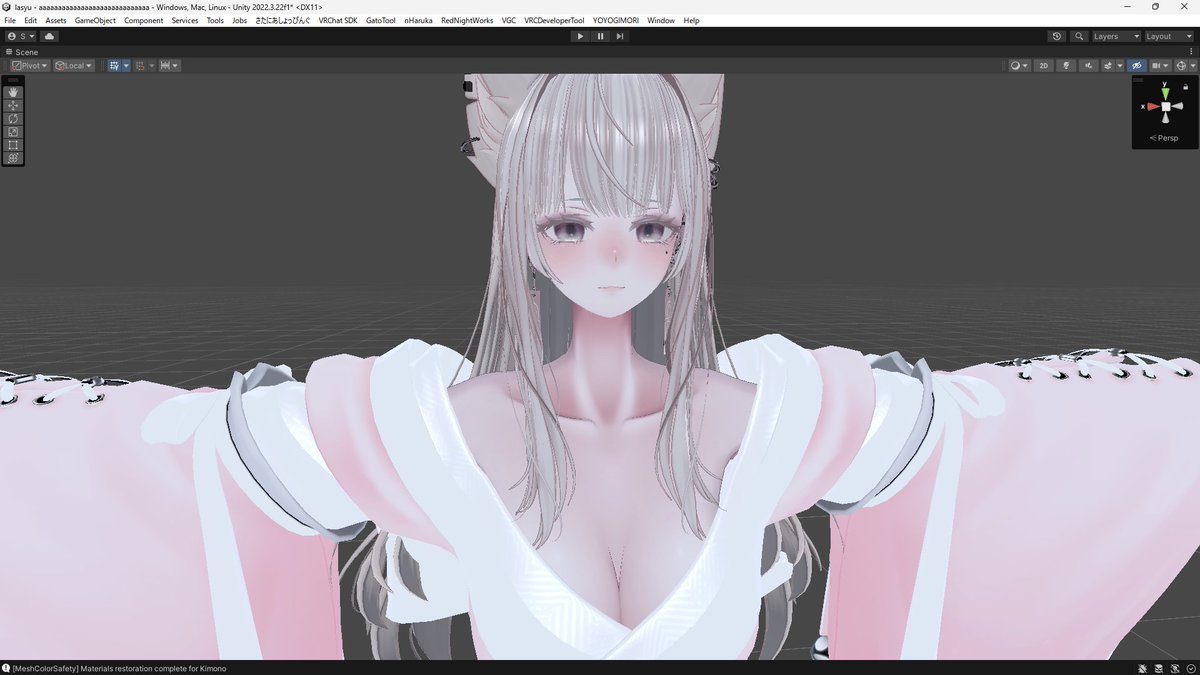
Task: Toggle 2D view mode
Action: coord(1043,65)
